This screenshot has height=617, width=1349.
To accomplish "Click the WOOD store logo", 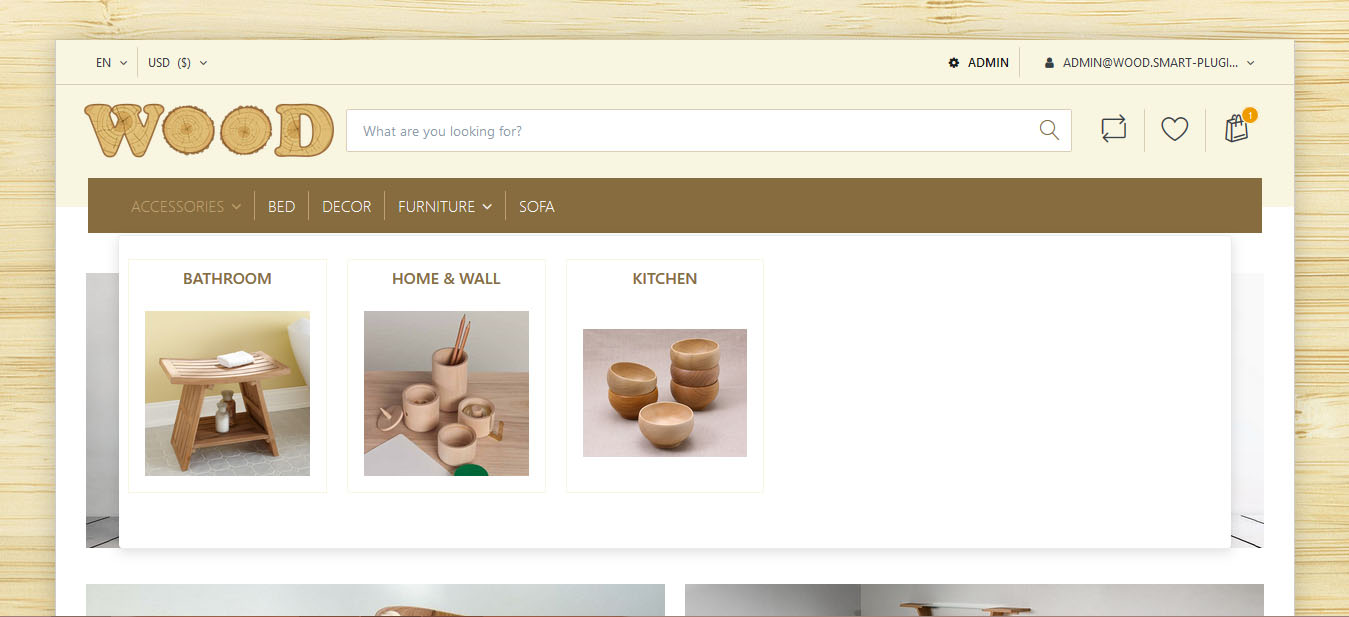I will pos(209,131).
